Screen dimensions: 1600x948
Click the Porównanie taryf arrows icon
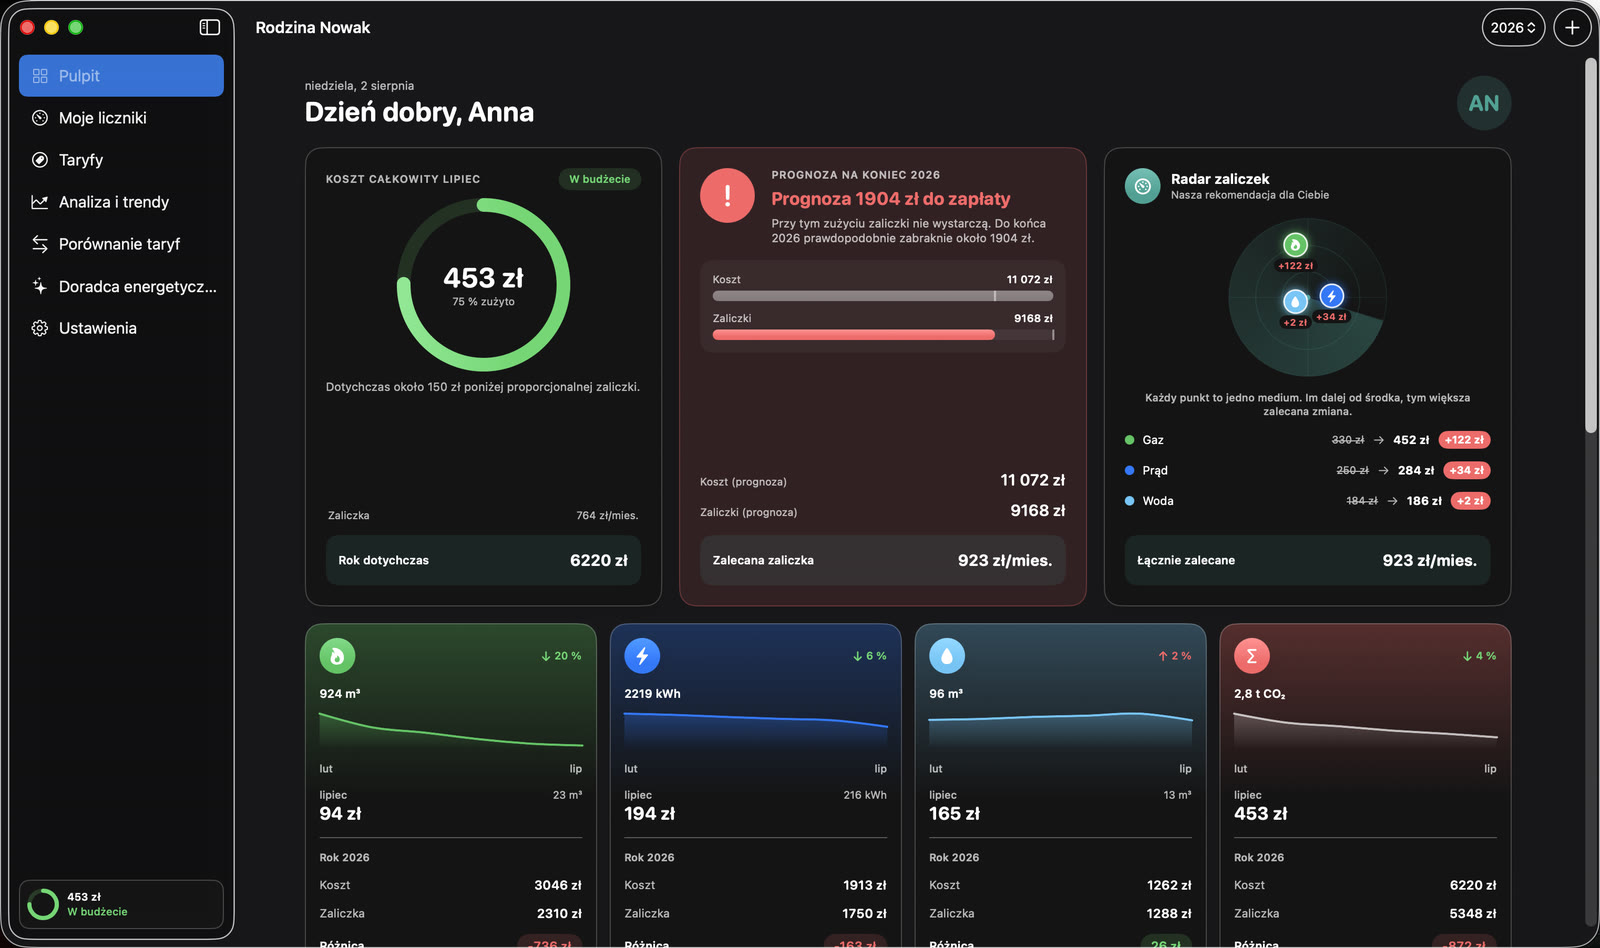pos(40,244)
